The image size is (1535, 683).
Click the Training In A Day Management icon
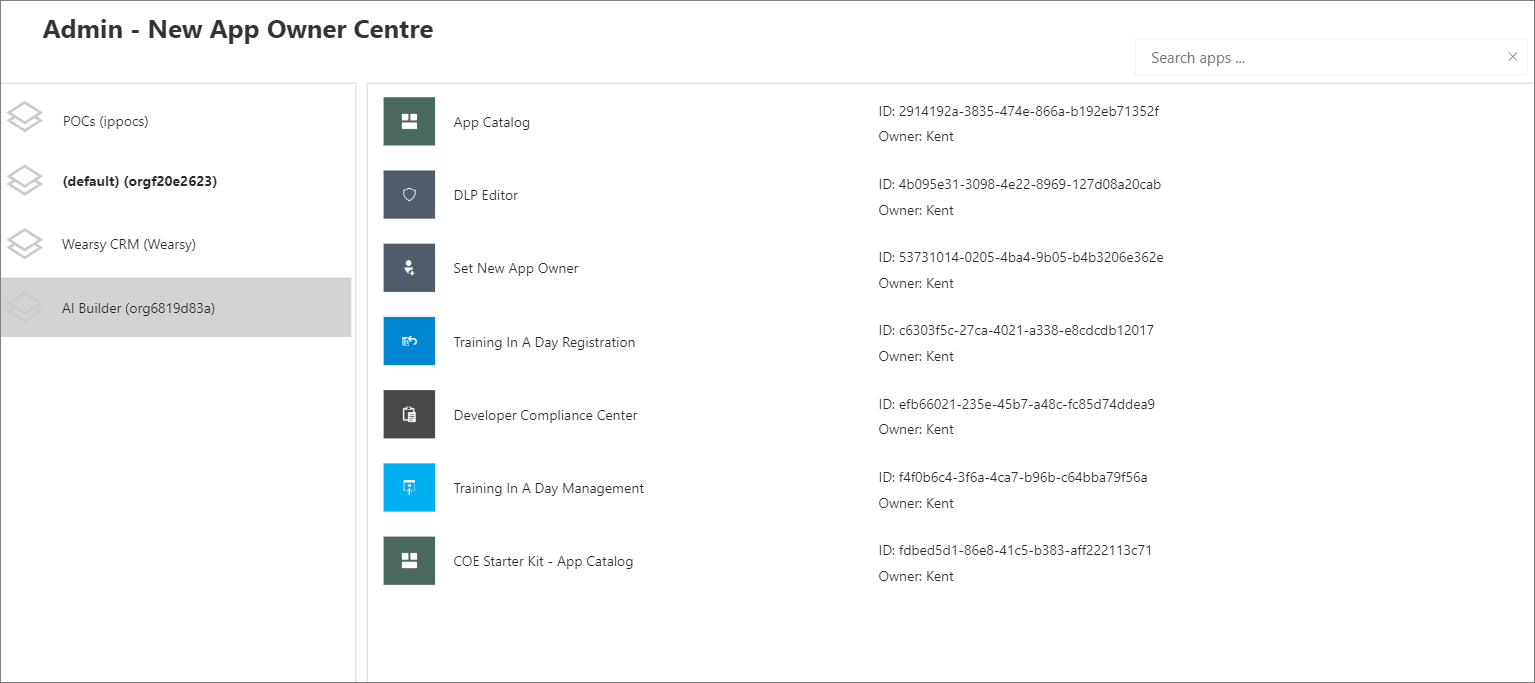point(409,487)
